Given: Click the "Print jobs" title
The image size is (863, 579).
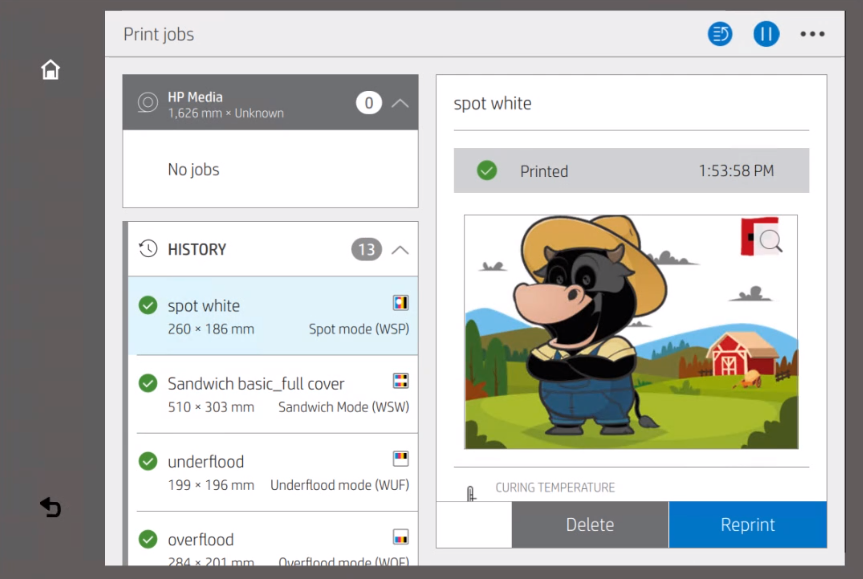Looking at the screenshot, I should 159,35.
